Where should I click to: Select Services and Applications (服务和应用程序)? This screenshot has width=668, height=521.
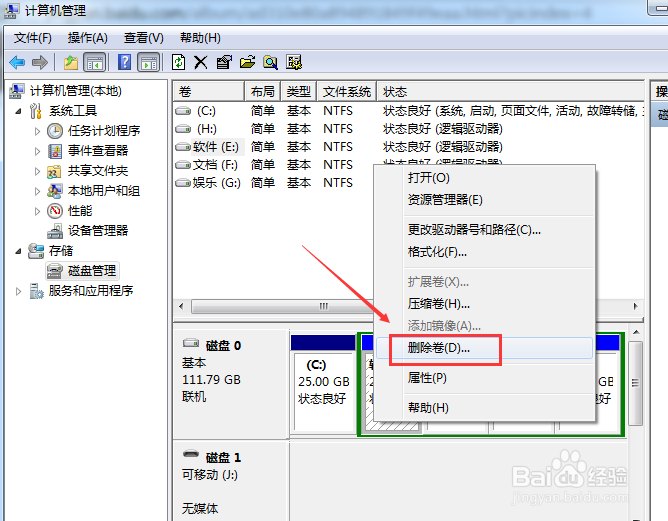tap(91, 291)
